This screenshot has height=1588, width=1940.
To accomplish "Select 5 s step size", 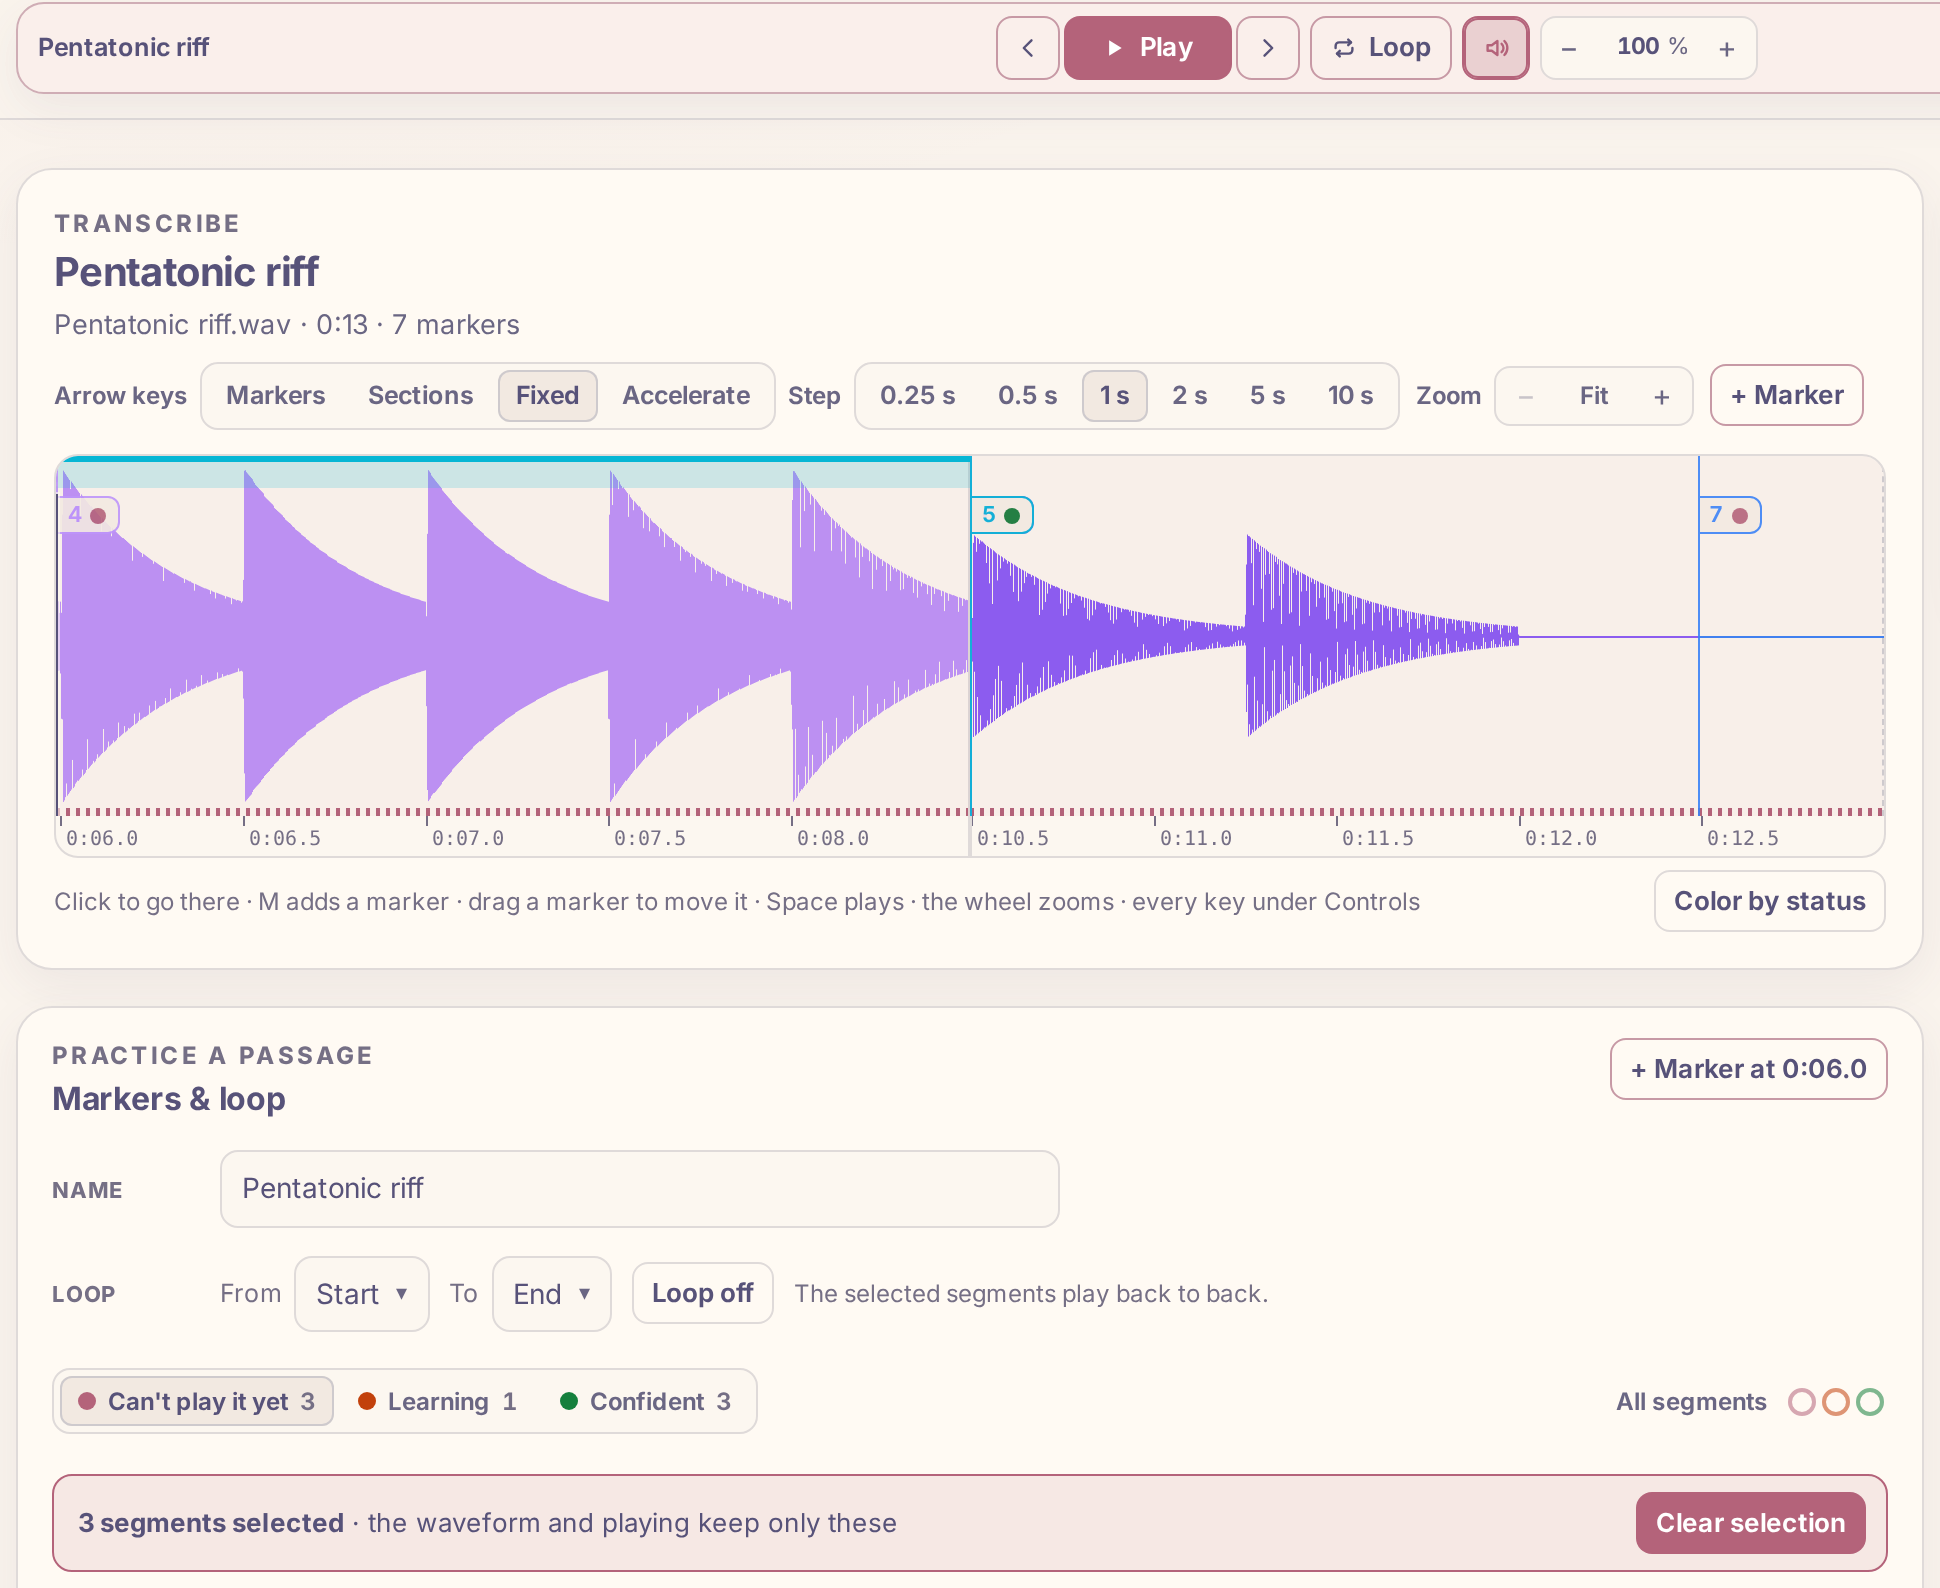I will click(1267, 396).
